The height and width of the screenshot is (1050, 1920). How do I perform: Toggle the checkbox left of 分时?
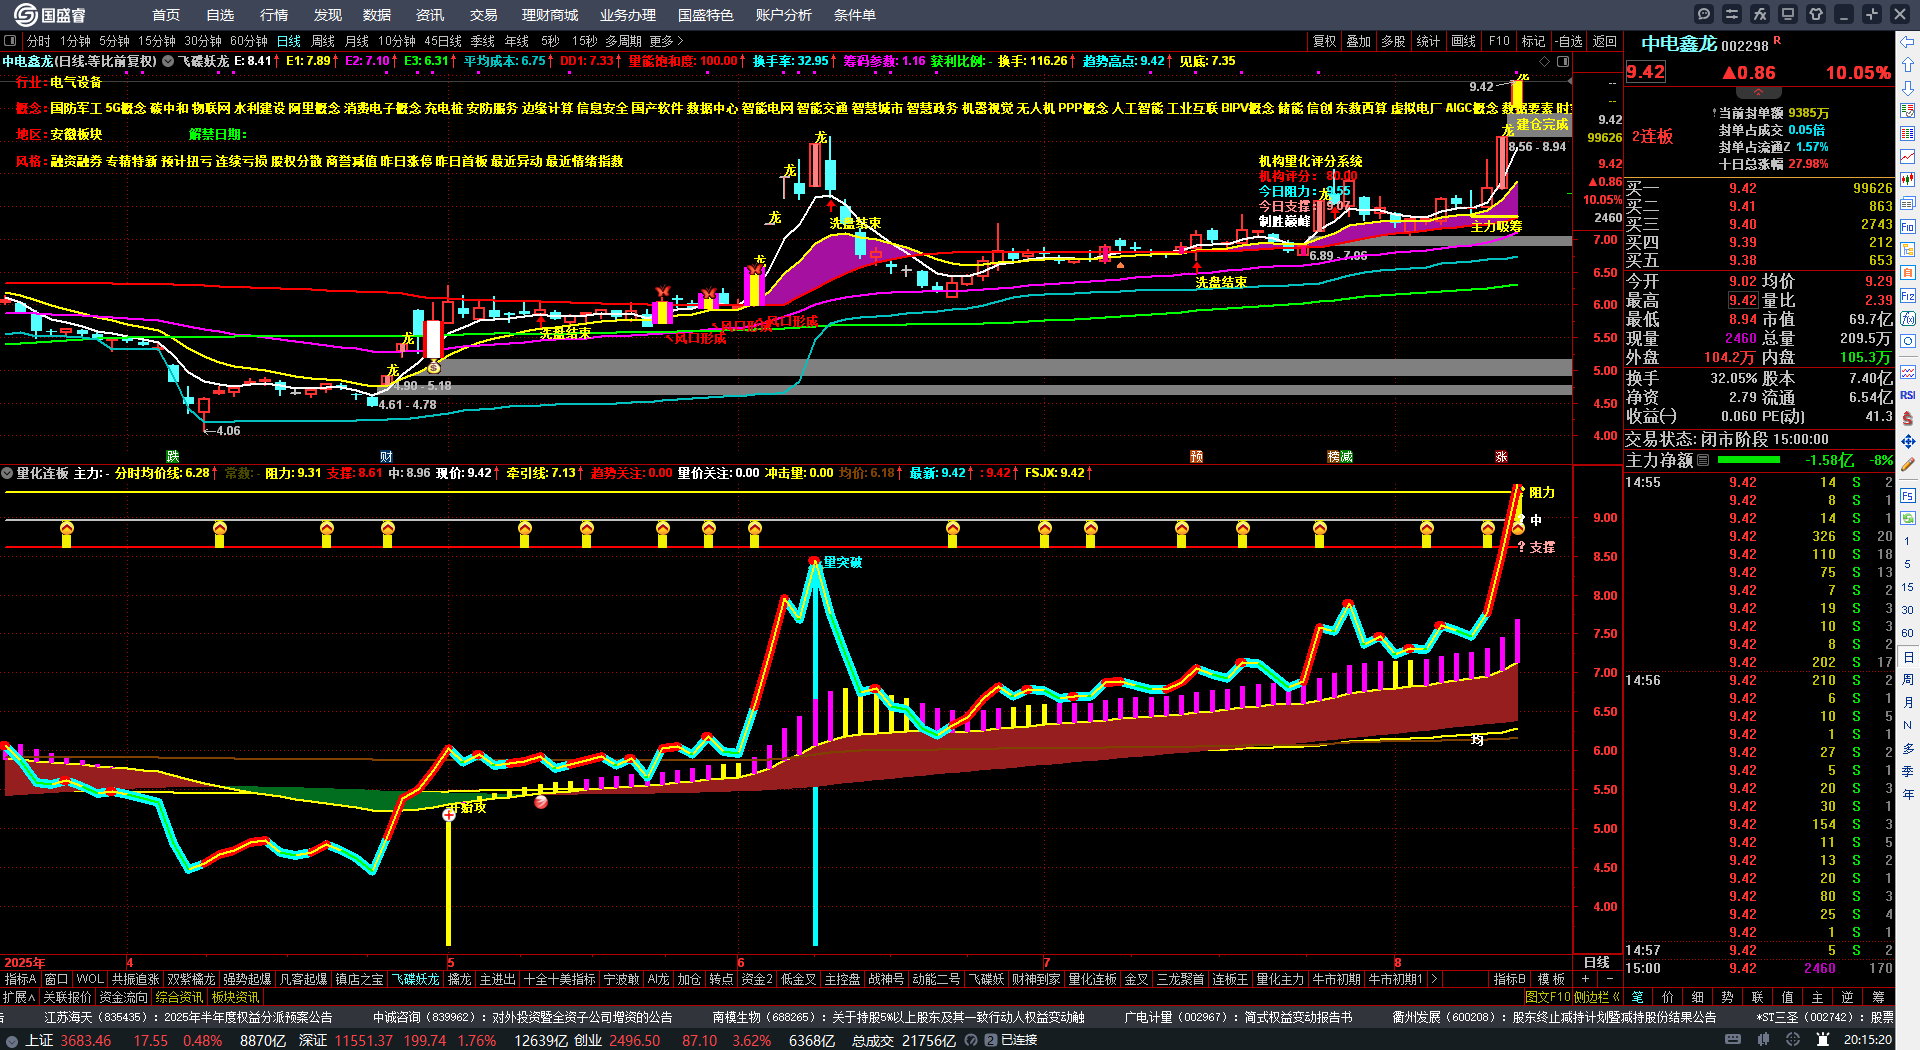(10, 41)
